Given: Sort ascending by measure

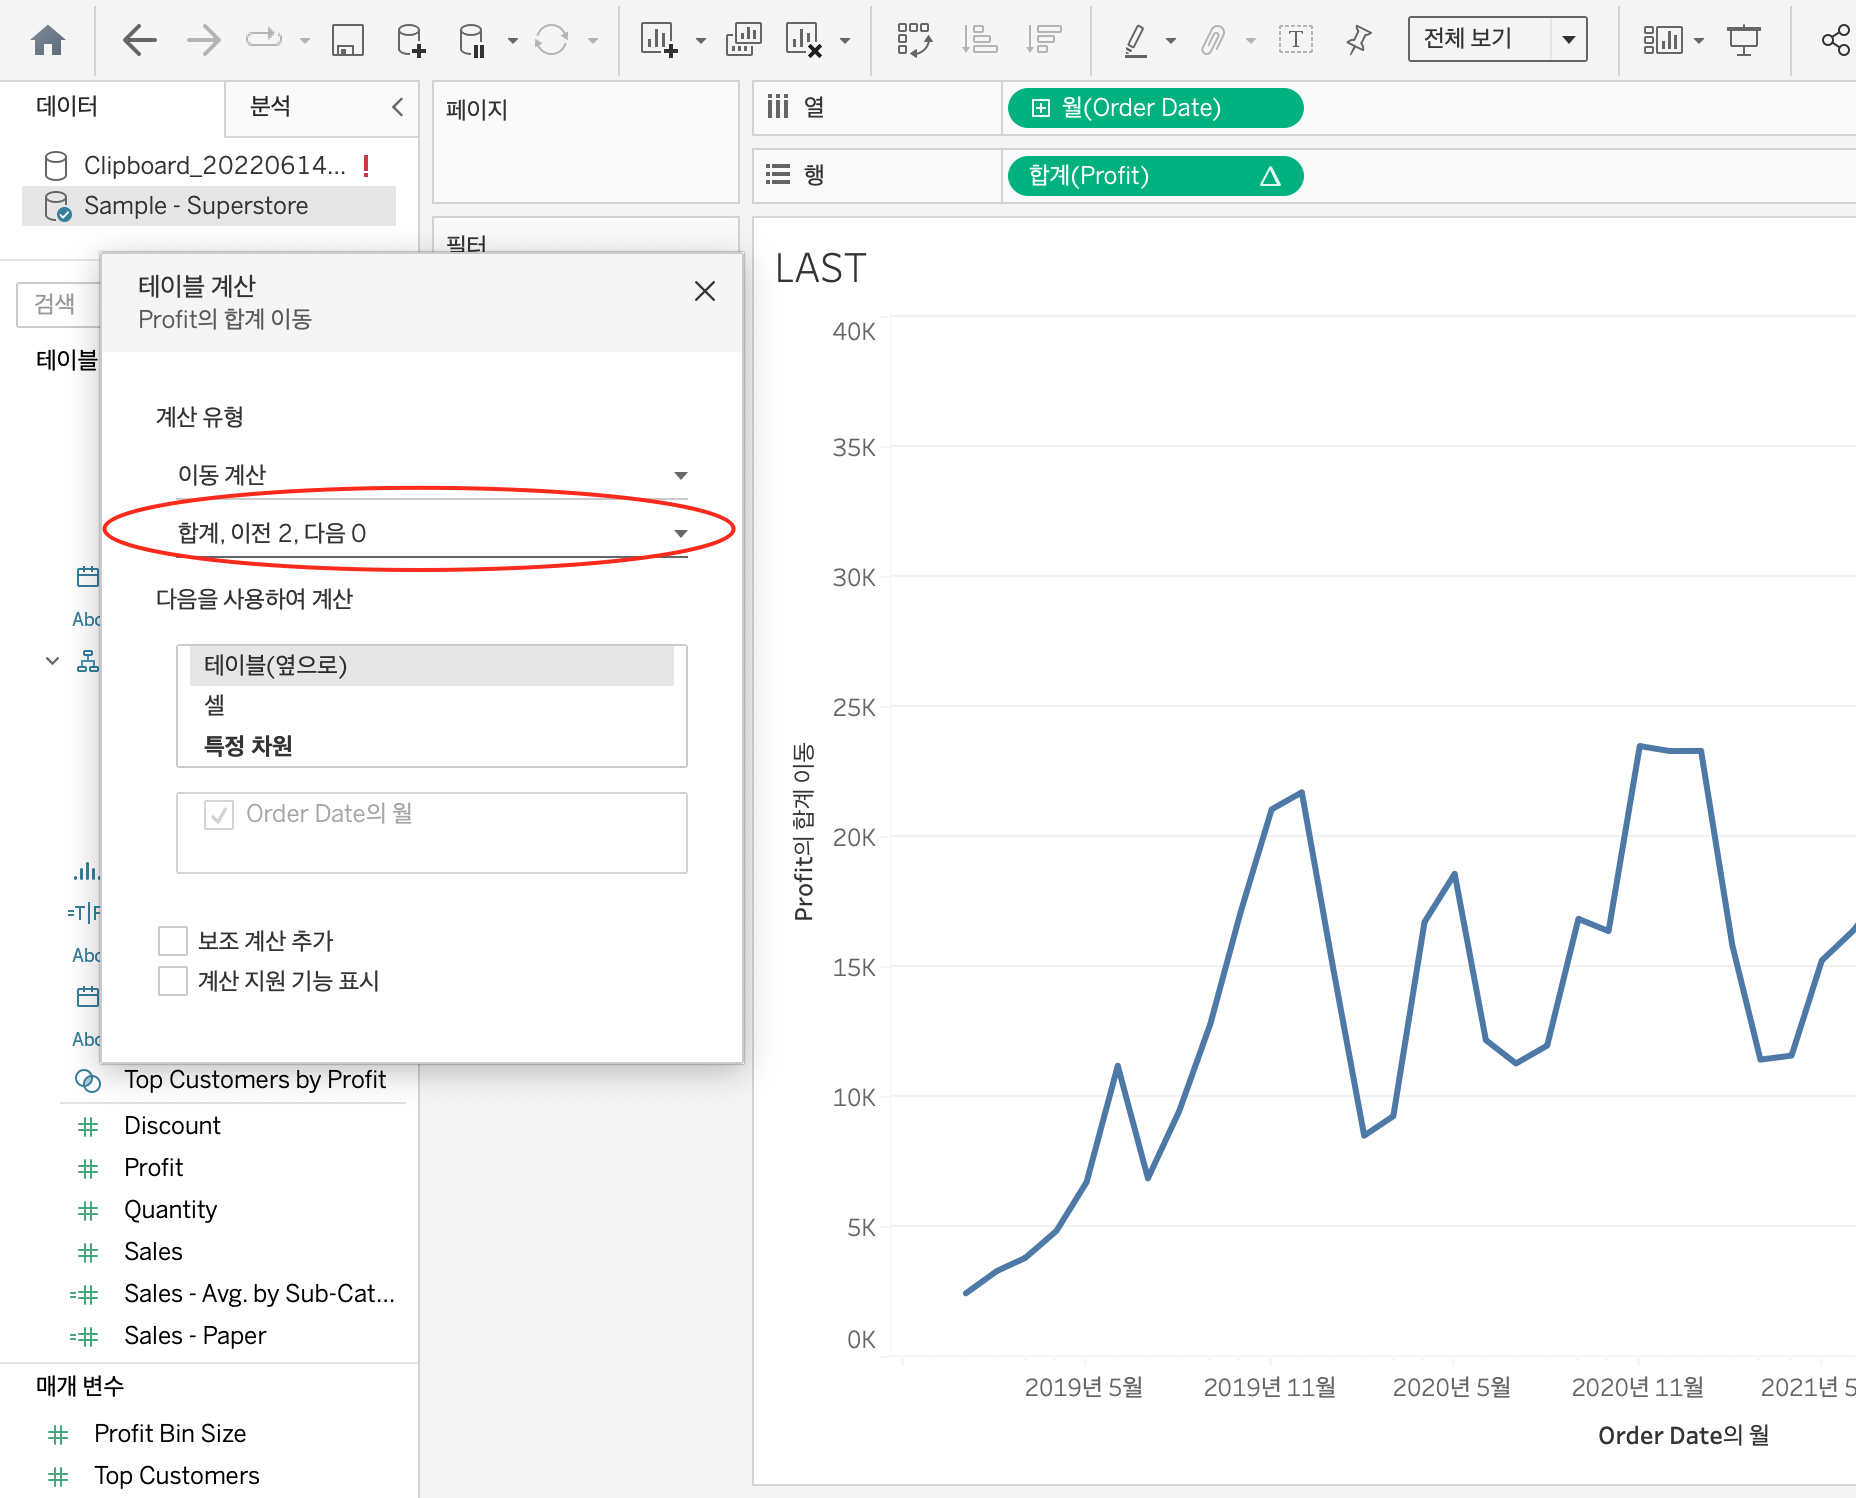Looking at the screenshot, I should 979,40.
